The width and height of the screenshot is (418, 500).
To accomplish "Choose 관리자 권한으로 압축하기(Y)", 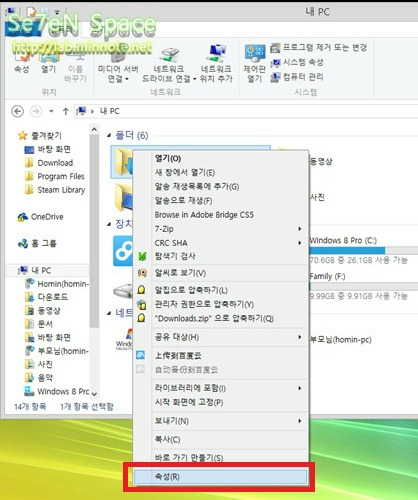I will coord(220,304).
